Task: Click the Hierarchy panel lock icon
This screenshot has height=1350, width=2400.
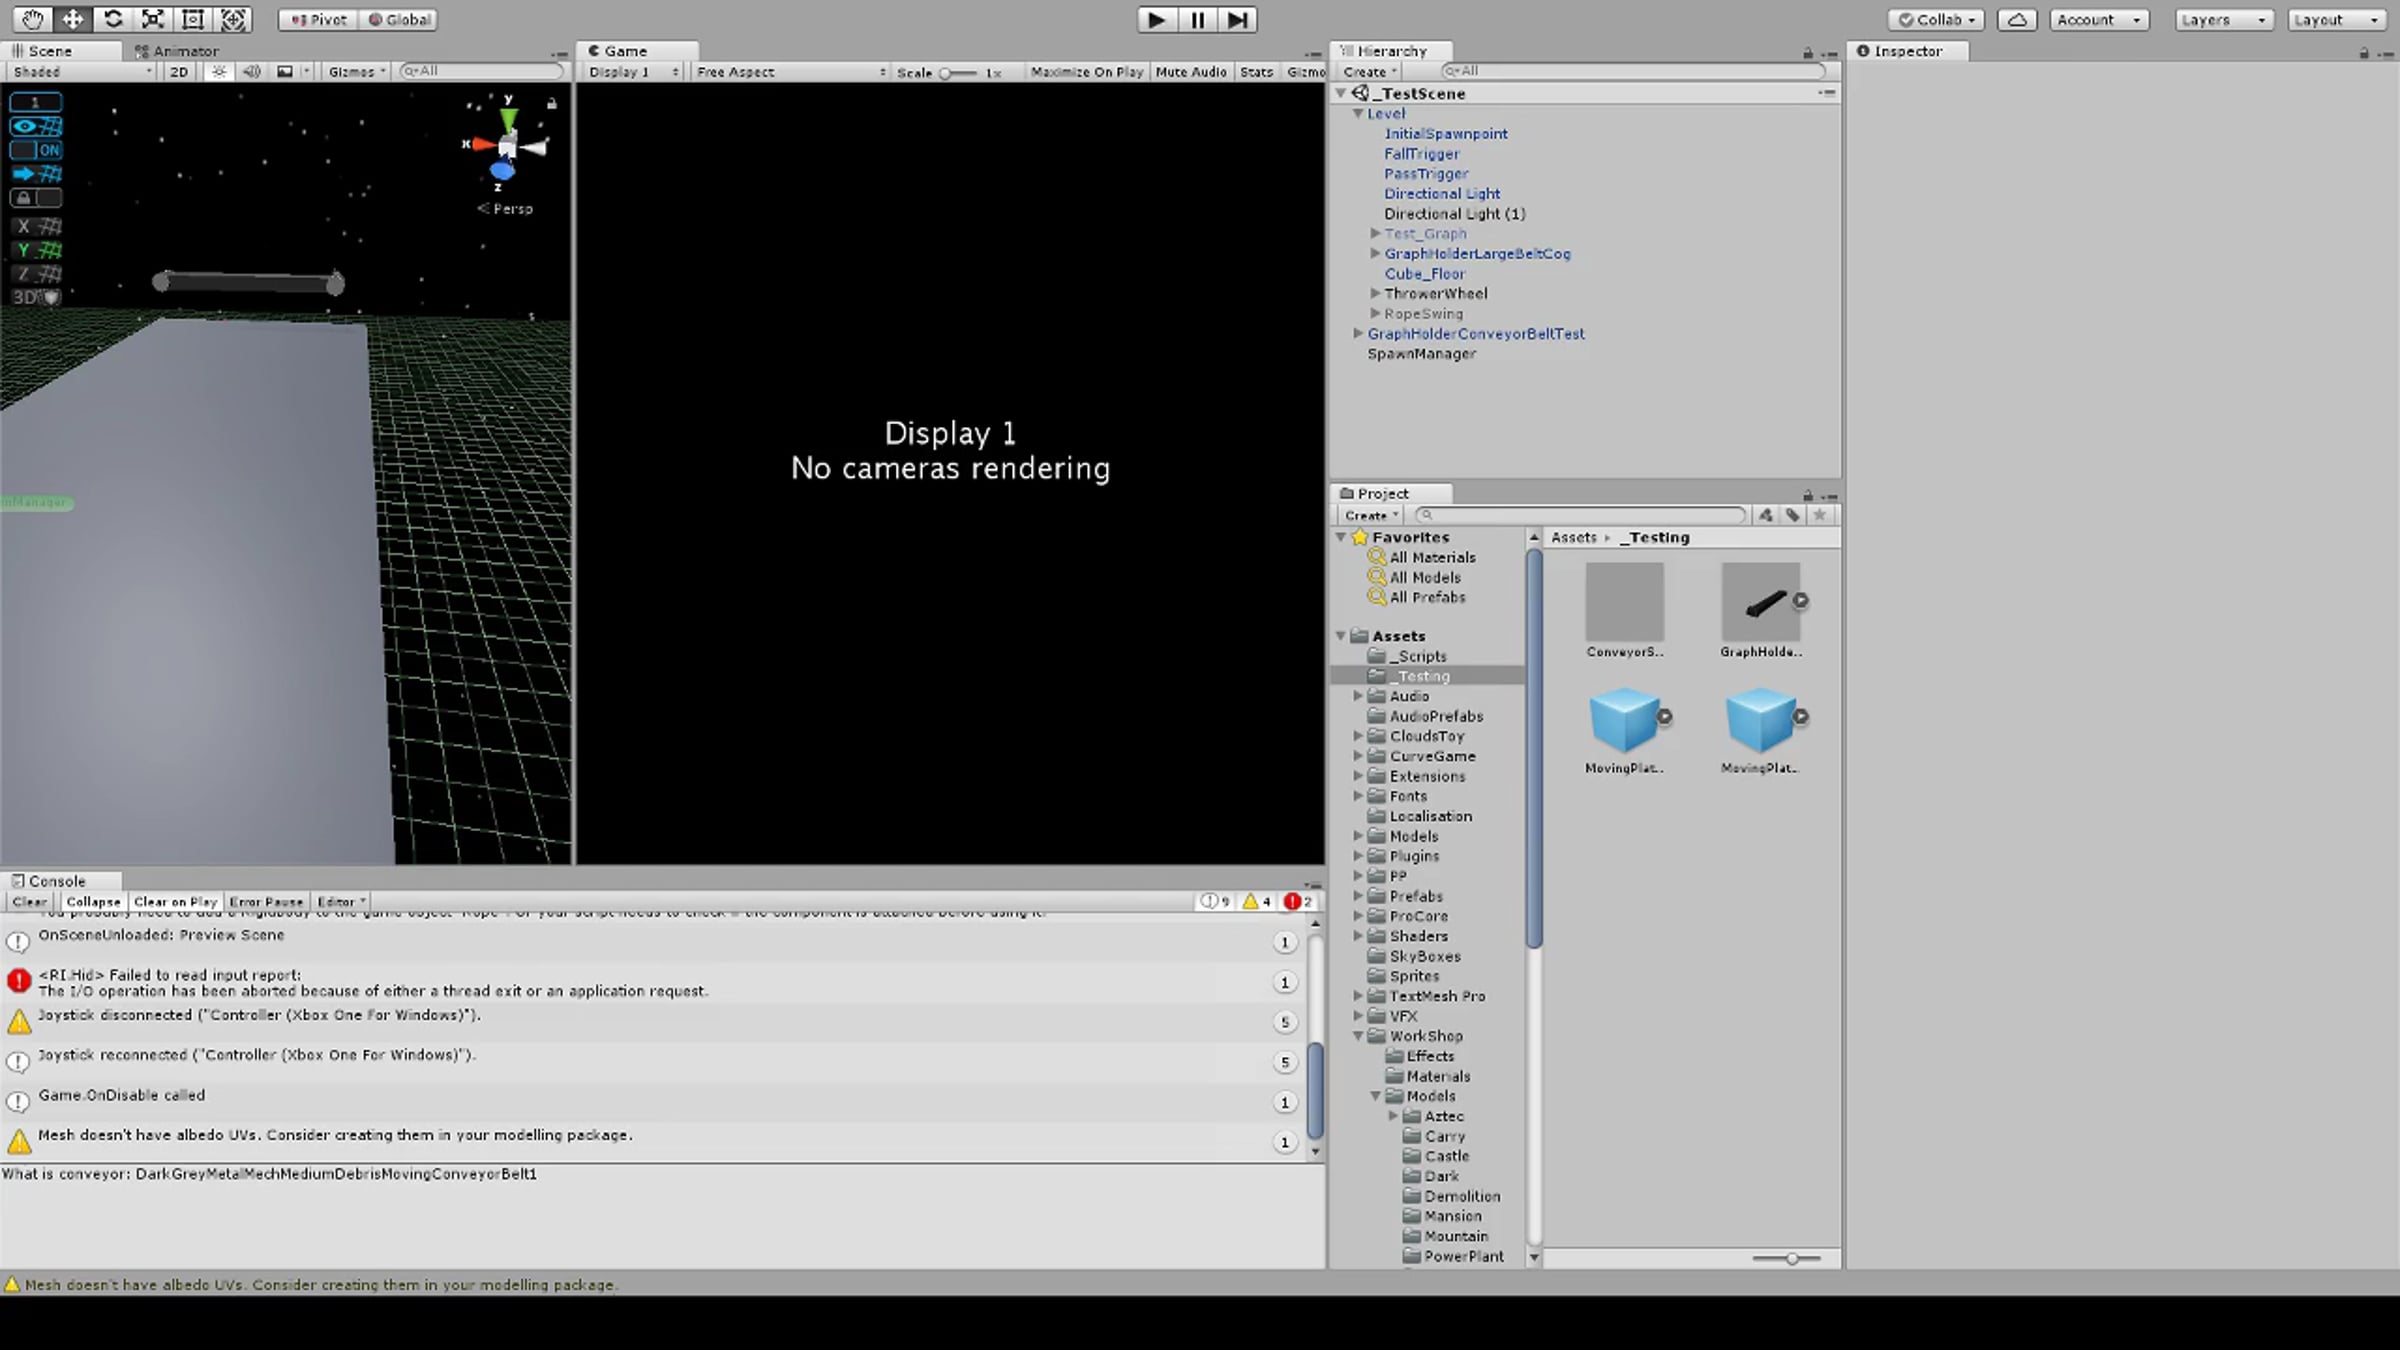Action: coord(1808,52)
